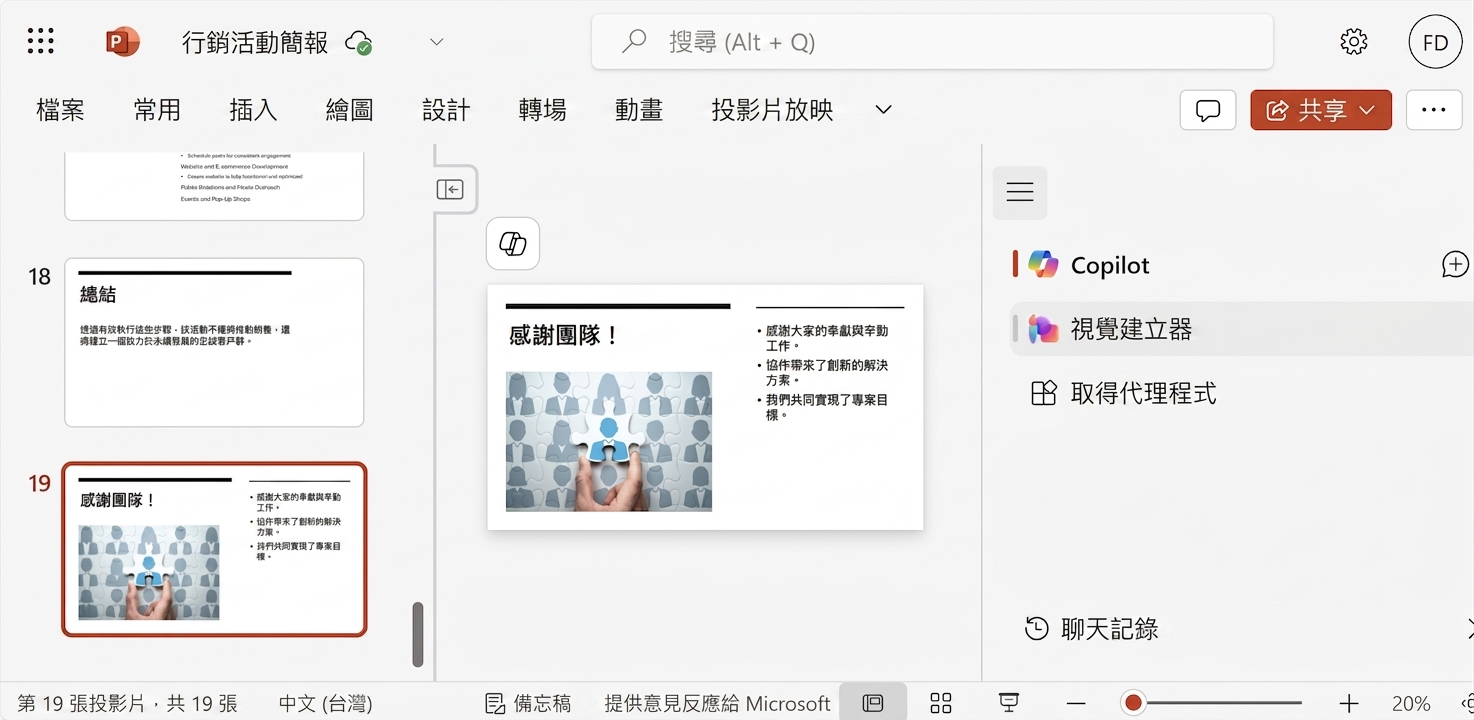Click 取得代理程式 option

pyautogui.click(x=1122, y=393)
